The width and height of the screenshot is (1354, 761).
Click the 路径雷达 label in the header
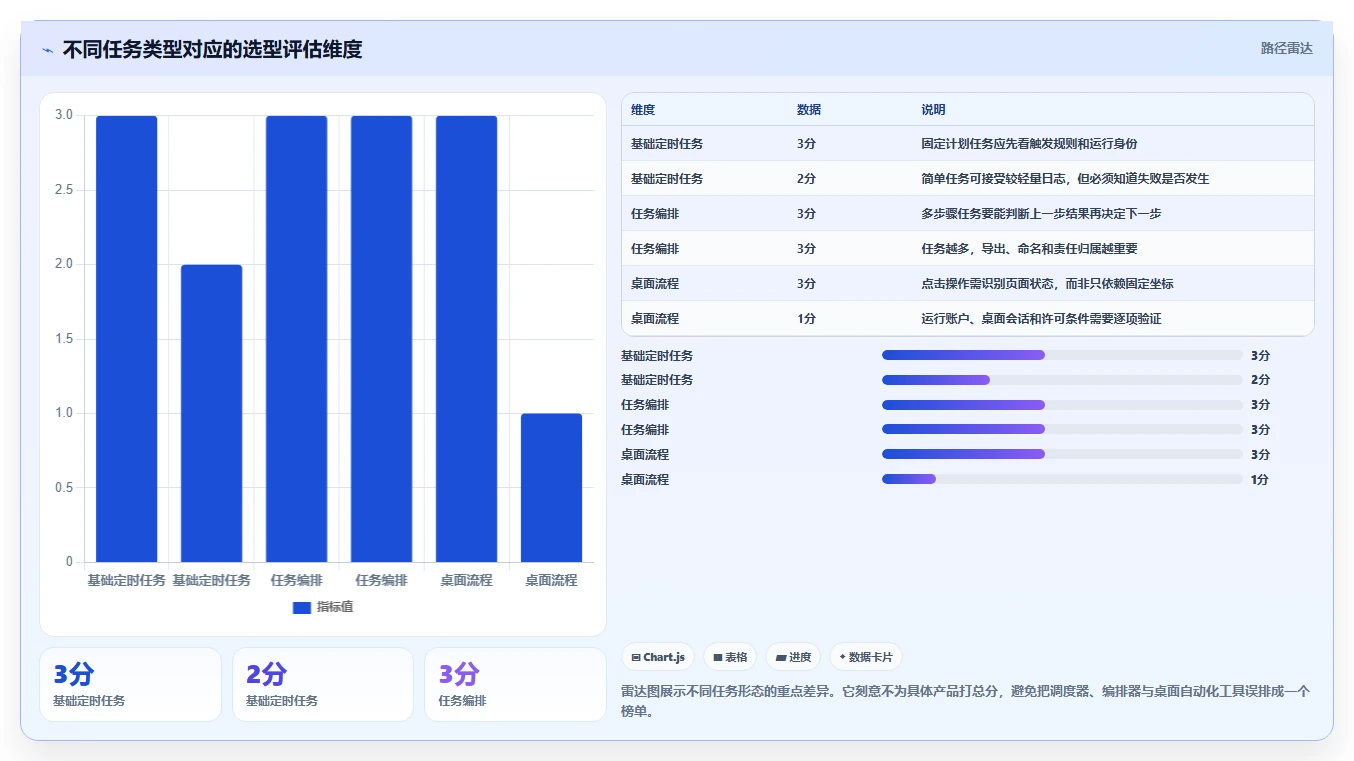pos(1286,48)
